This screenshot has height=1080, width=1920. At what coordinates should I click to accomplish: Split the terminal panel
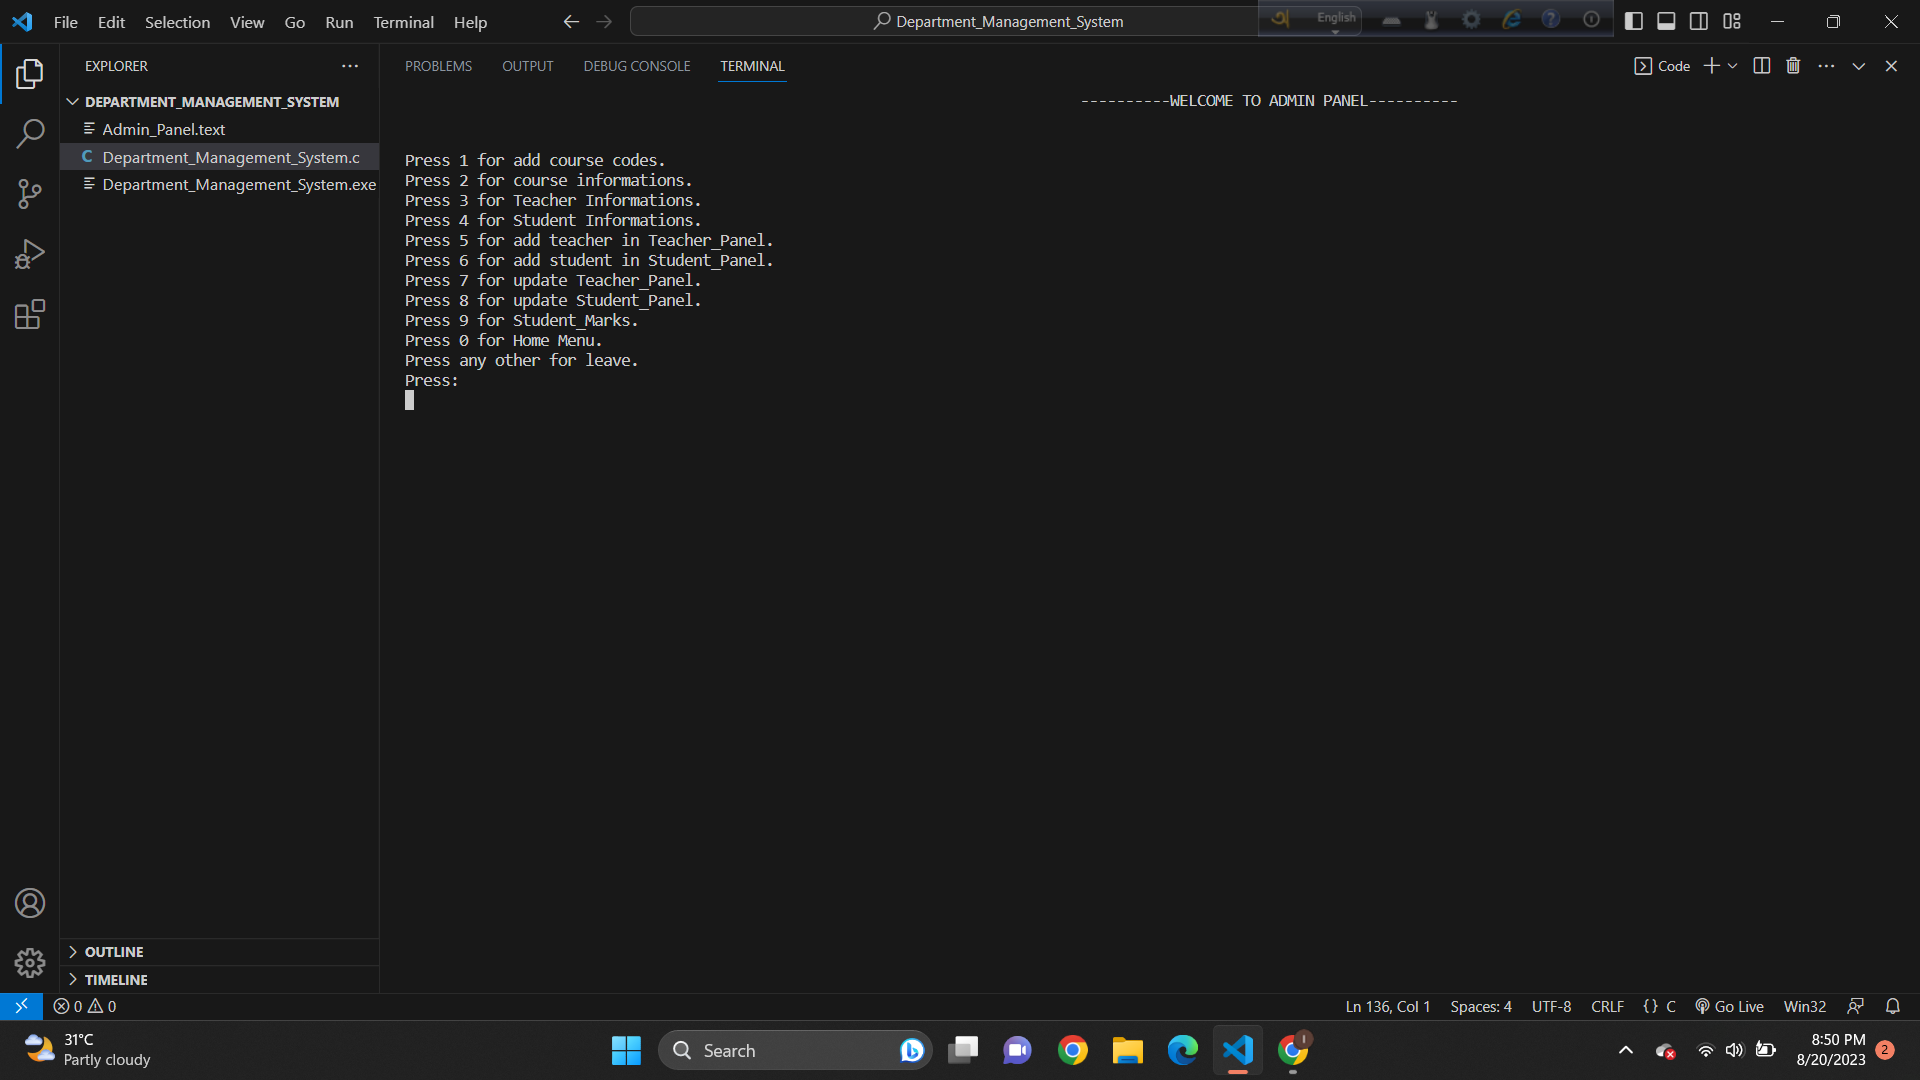1761,65
